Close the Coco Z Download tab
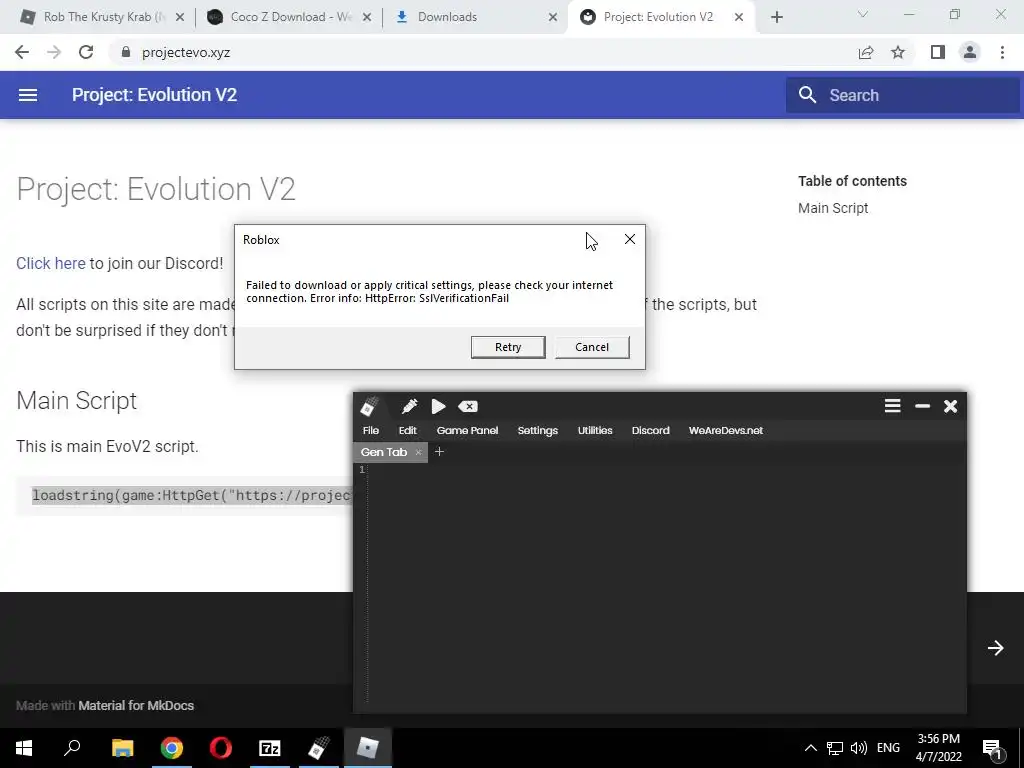 [x=367, y=18]
